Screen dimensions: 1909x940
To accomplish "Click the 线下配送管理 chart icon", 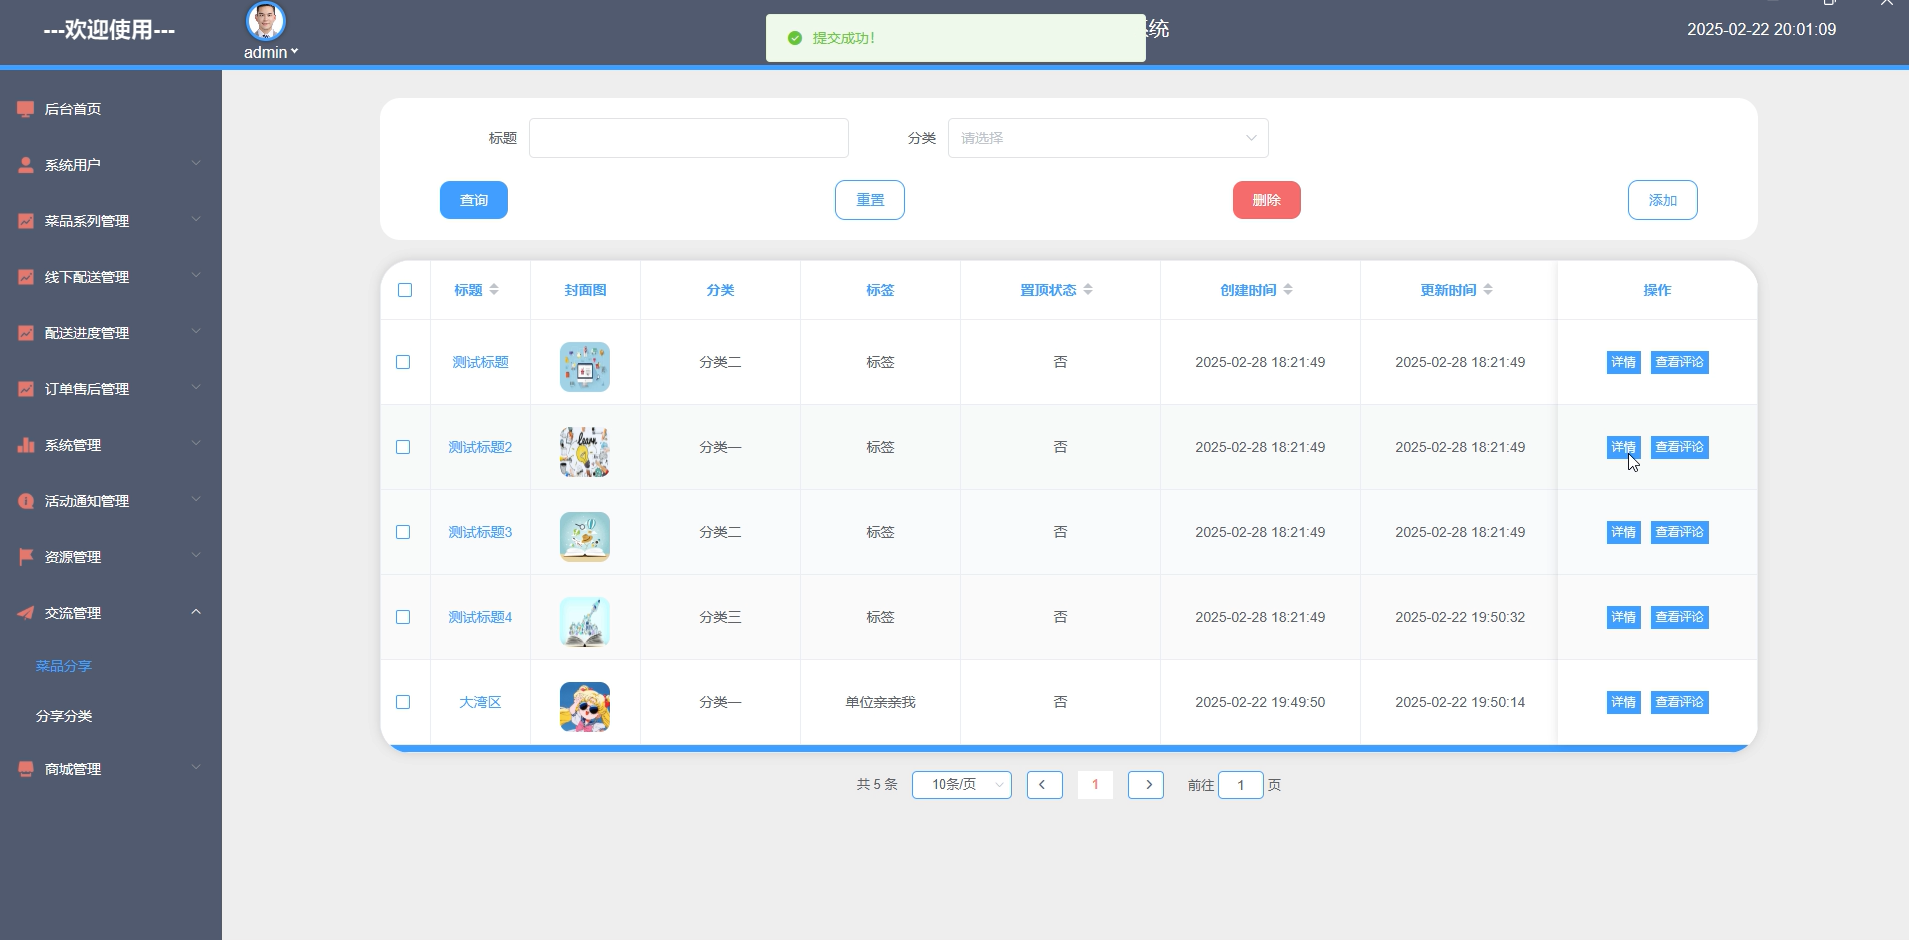I will point(26,277).
